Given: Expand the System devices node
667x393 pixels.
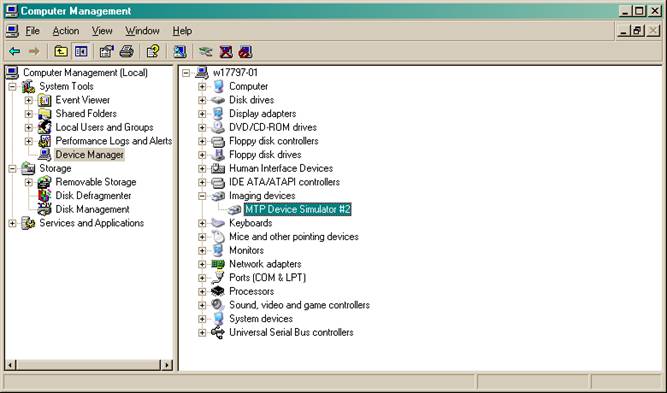Looking at the screenshot, I should (x=202, y=319).
